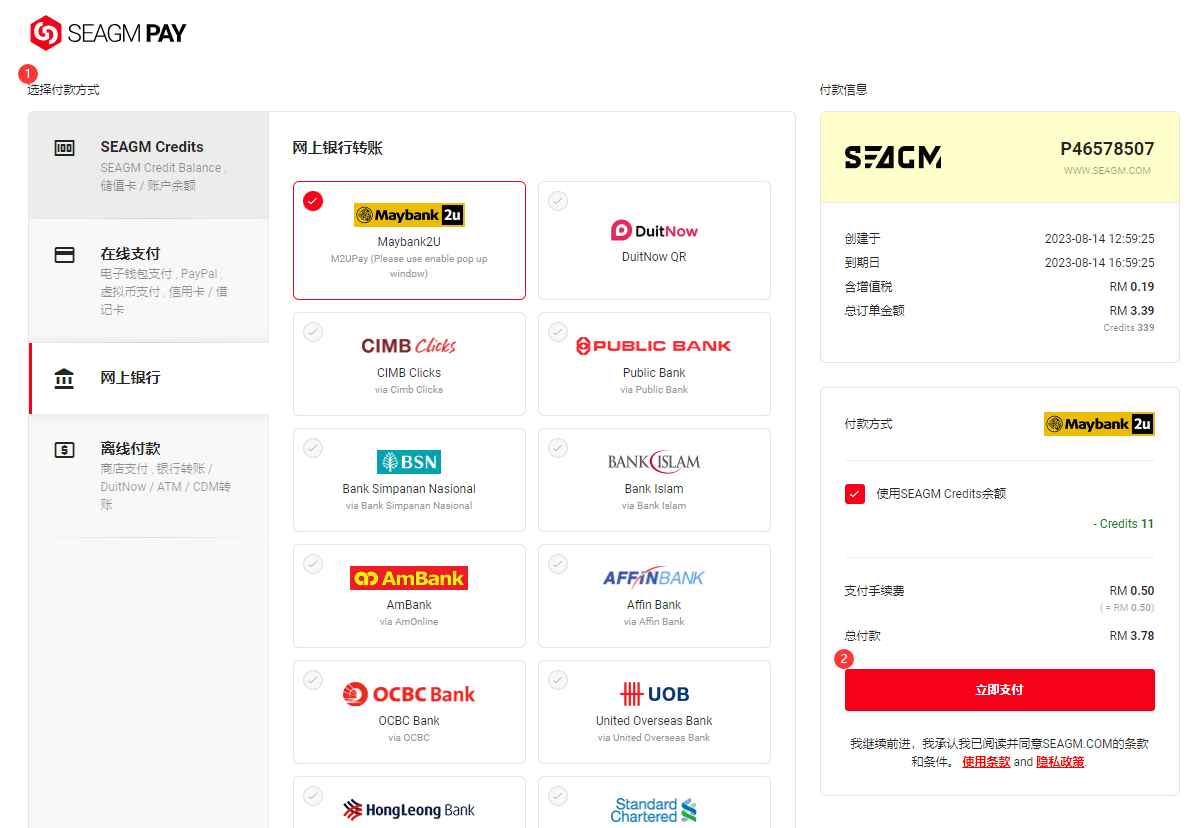
Task: Click the SEAGM PAY logo
Action: (108, 33)
